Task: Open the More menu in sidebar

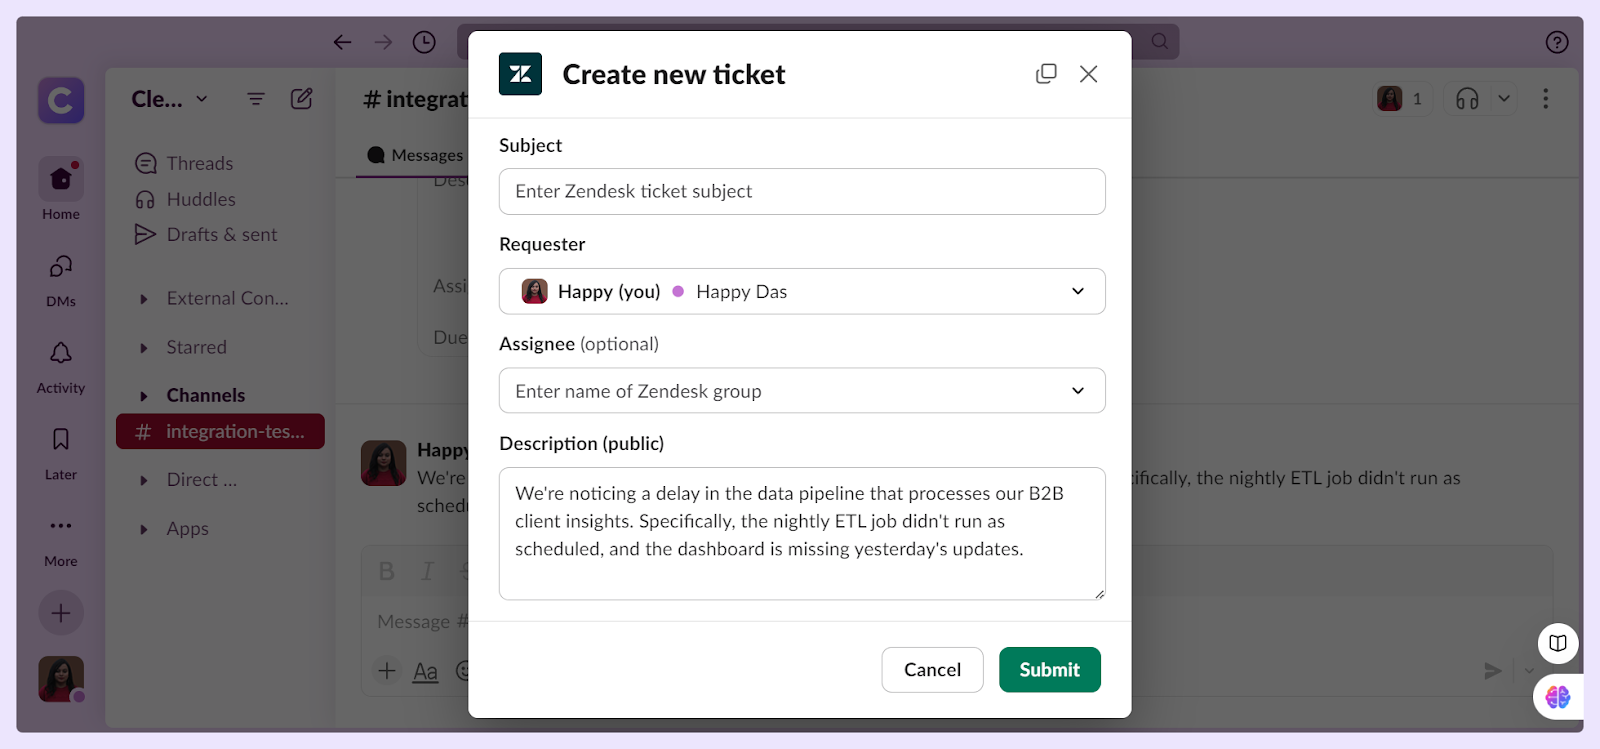Action: [61, 540]
